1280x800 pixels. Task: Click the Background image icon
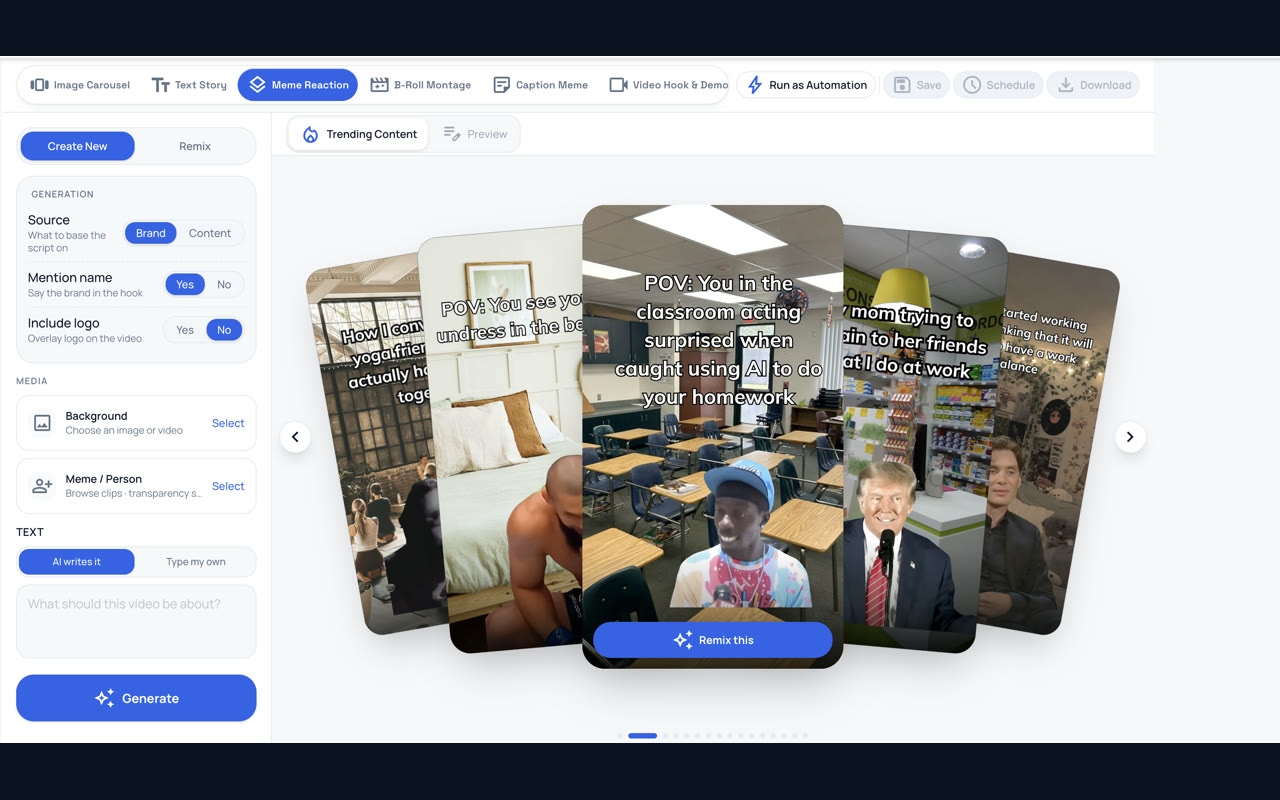[42, 423]
